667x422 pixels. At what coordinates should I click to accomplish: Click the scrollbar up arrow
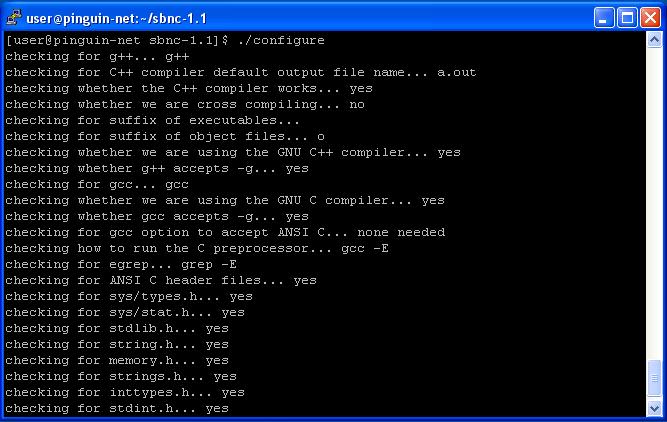pos(654,40)
